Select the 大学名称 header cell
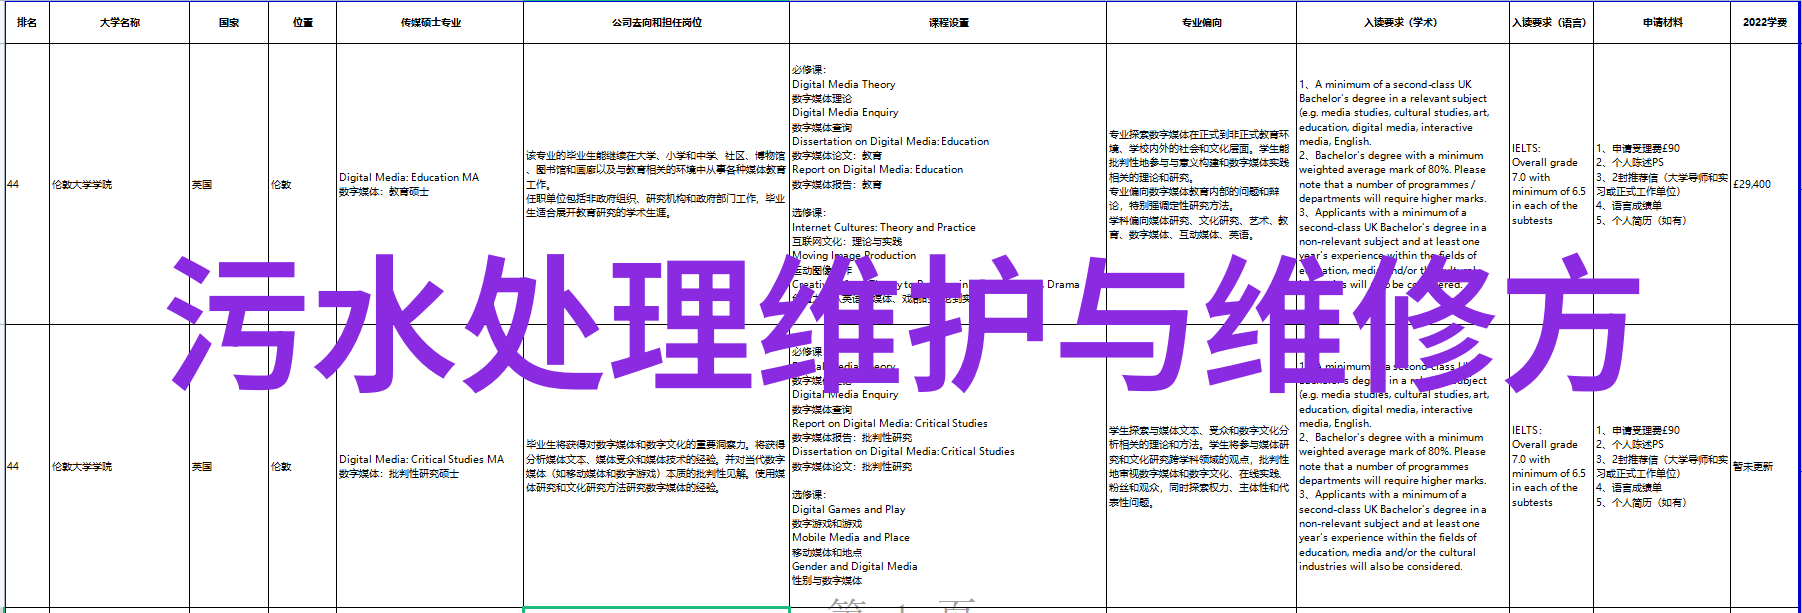The height and width of the screenshot is (613, 1802). [119, 22]
